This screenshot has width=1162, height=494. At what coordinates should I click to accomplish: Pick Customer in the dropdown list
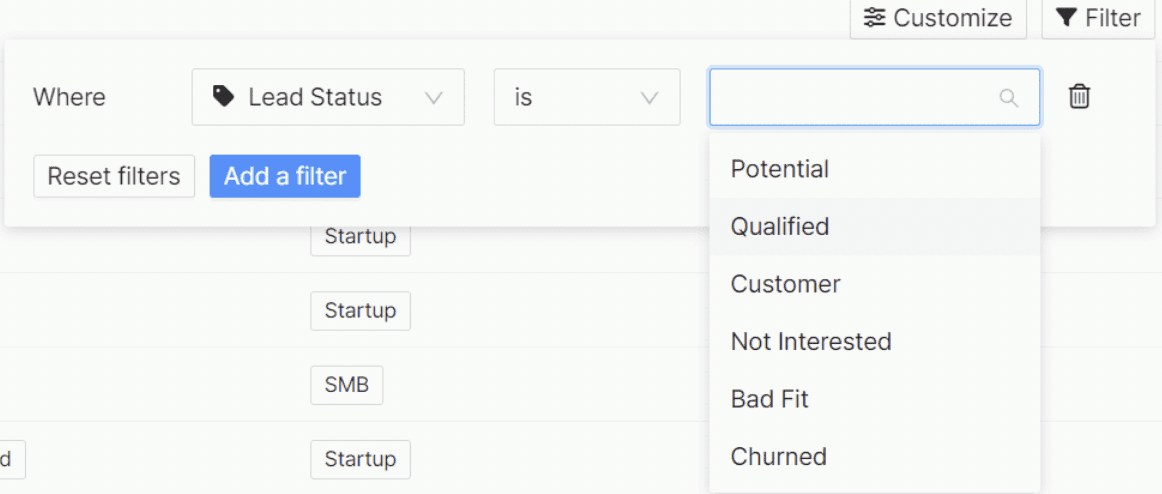click(x=785, y=284)
